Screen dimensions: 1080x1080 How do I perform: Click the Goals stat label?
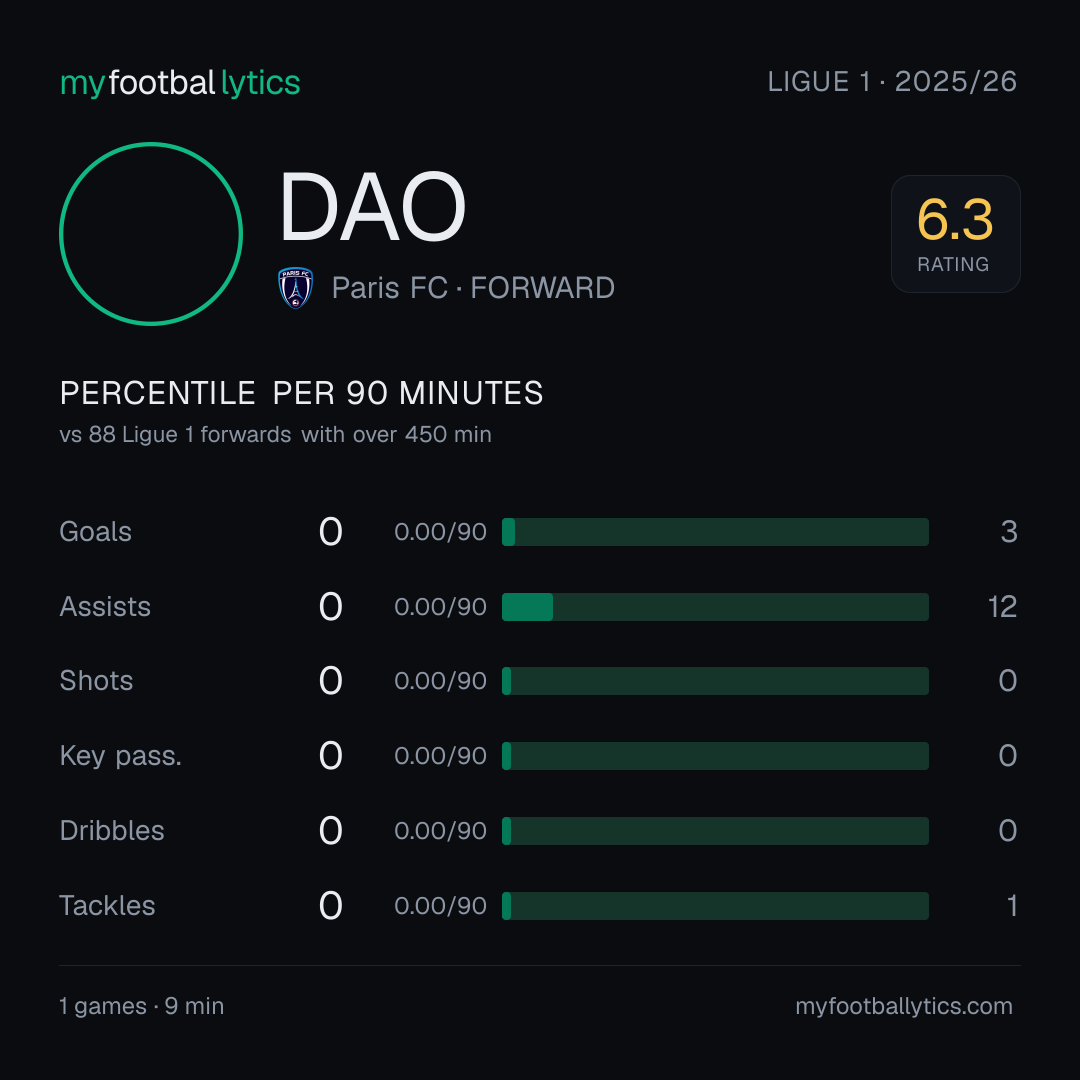tap(95, 532)
